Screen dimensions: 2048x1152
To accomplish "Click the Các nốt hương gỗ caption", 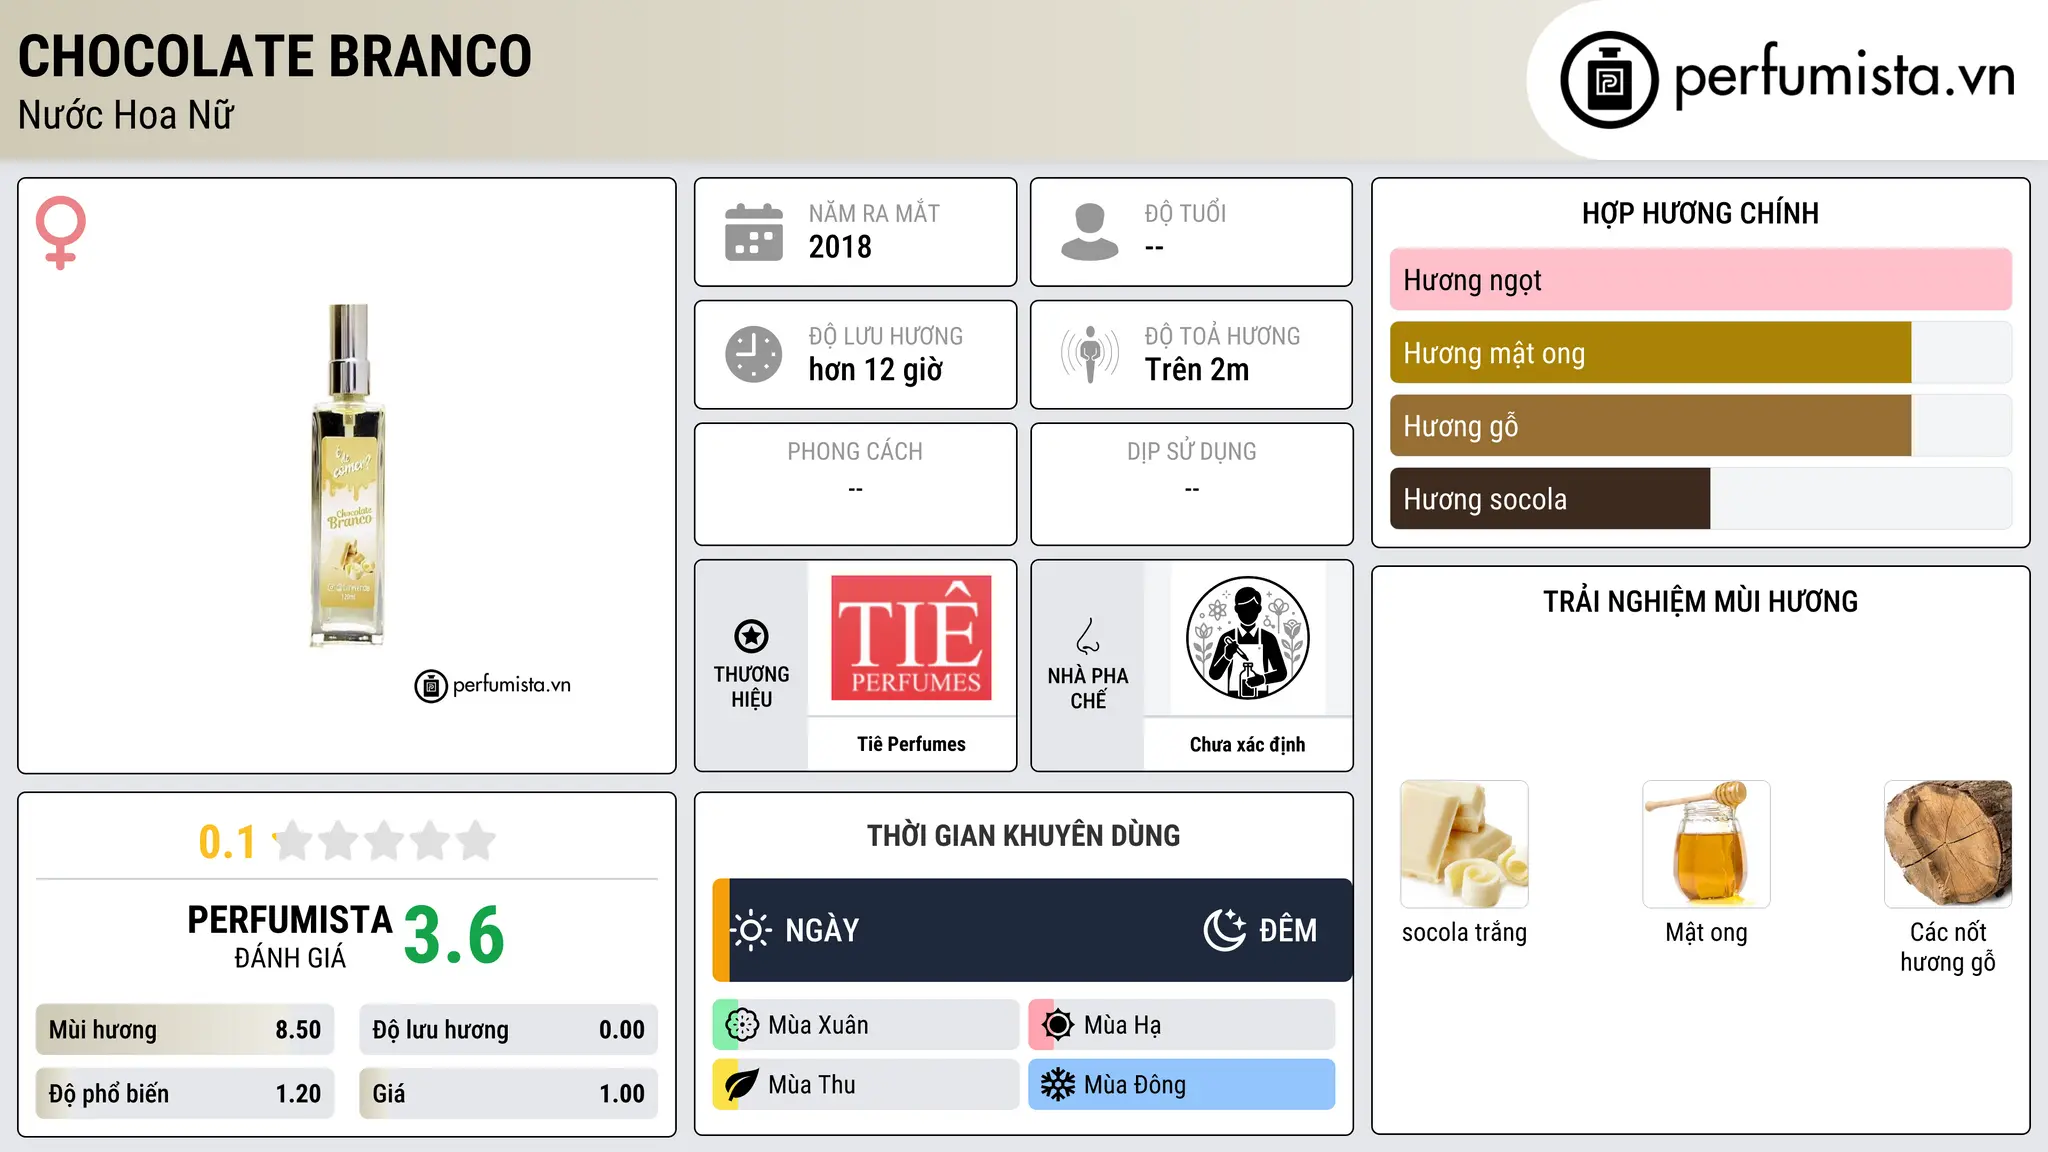I will pyautogui.click(x=1948, y=947).
